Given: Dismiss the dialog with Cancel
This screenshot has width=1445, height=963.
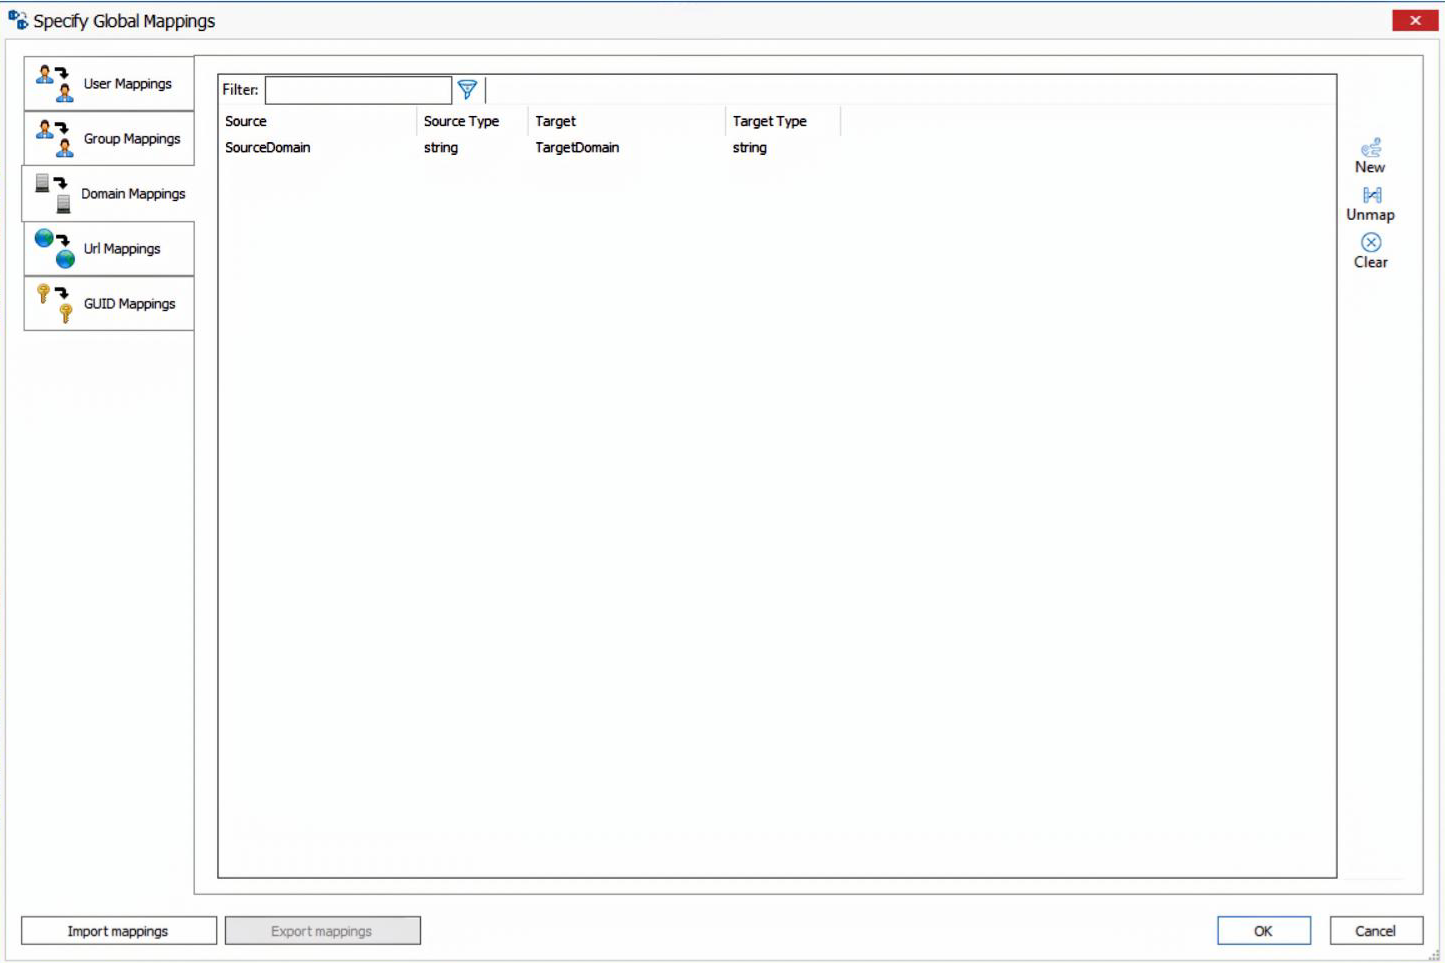Looking at the screenshot, I should coord(1375,930).
